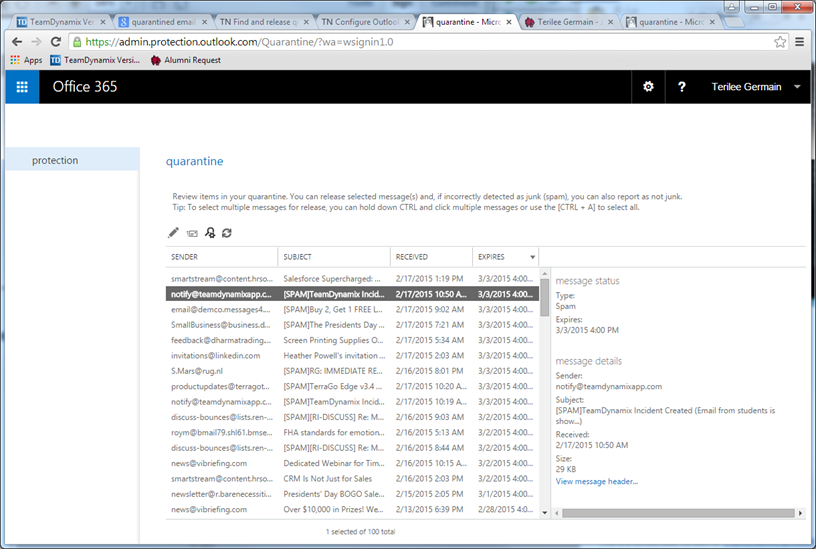Click the quarantine page heading
Viewport: 816px width, 549px height.
194,161
